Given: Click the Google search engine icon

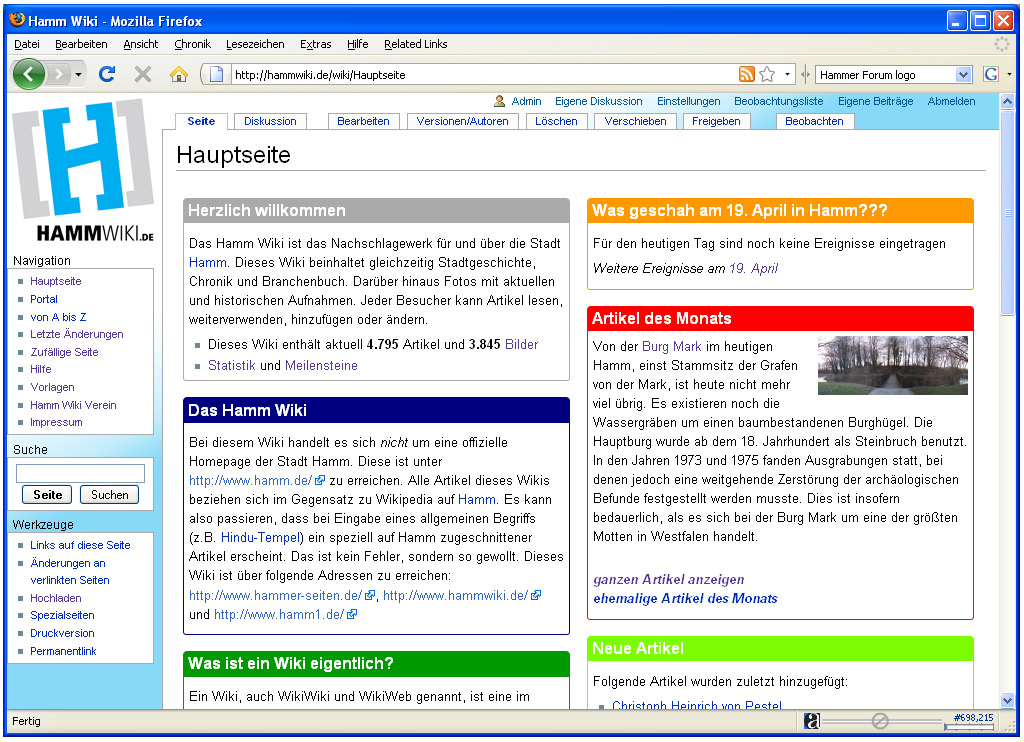Looking at the screenshot, I should (991, 74).
